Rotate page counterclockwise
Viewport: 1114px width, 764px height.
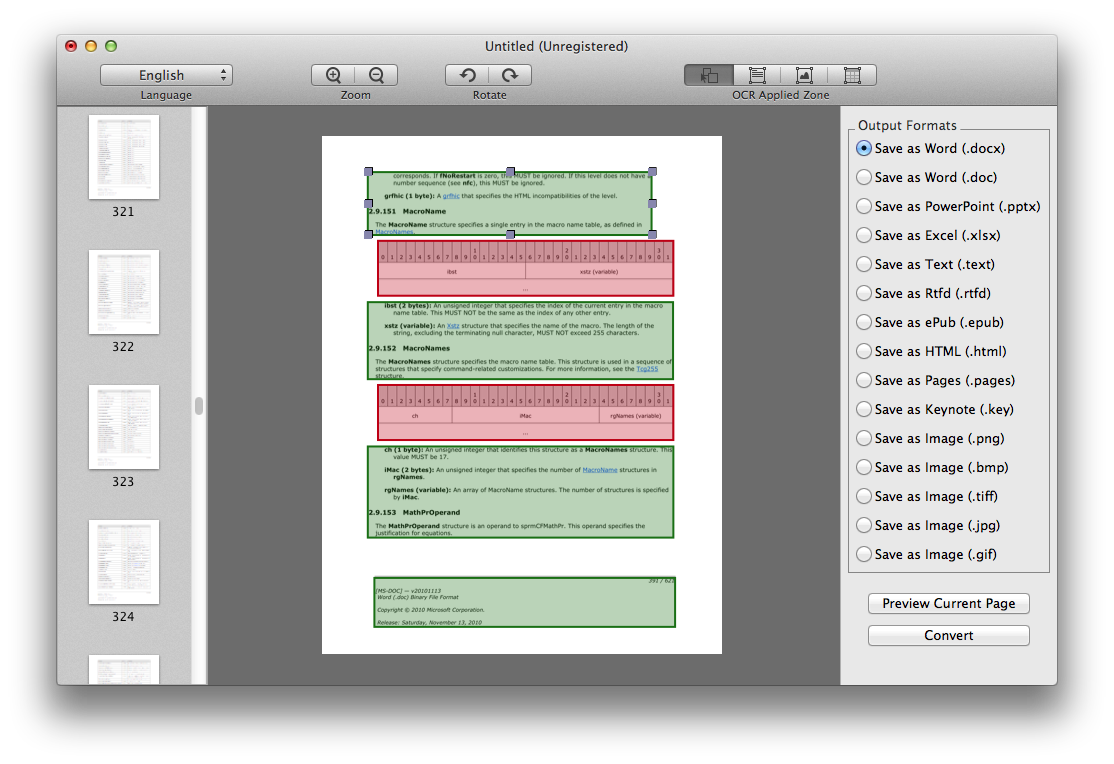pyautogui.click(x=467, y=75)
